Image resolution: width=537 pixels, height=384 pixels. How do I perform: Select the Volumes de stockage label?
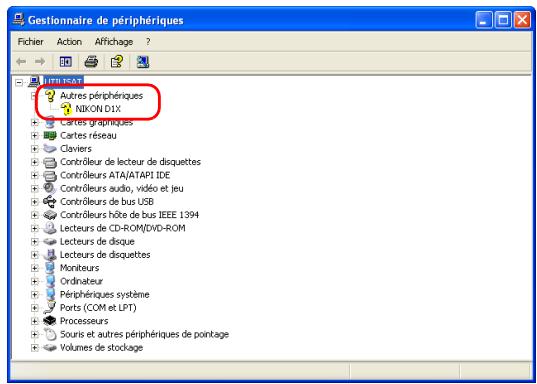(101, 348)
